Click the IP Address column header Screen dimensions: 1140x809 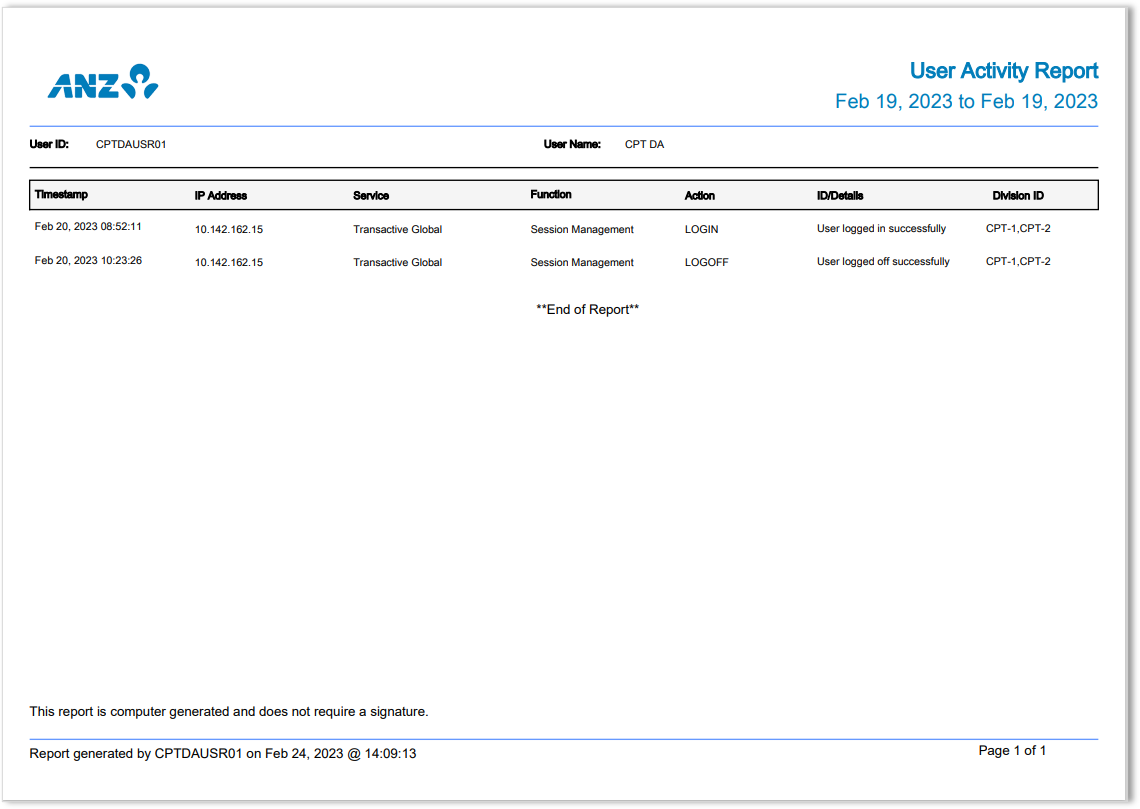(x=223, y=195)
